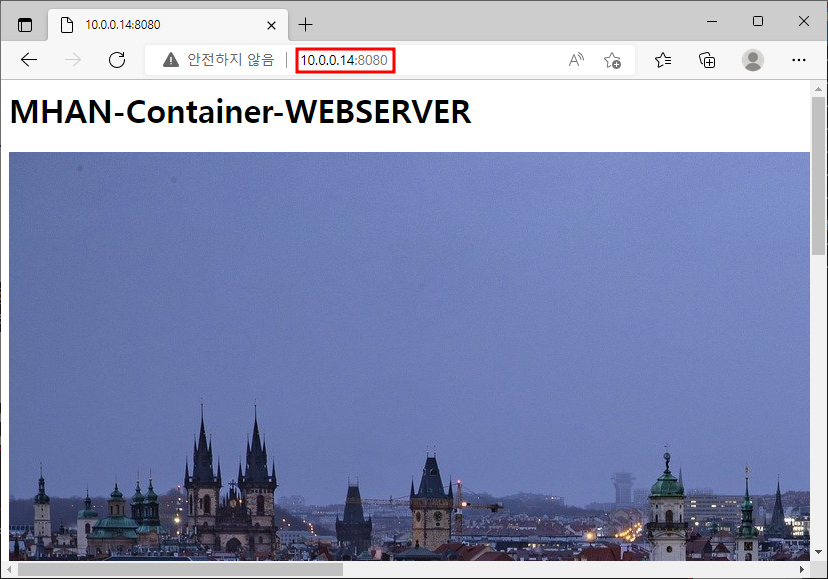Open a new tab with plus button

(x=305, y=24)
